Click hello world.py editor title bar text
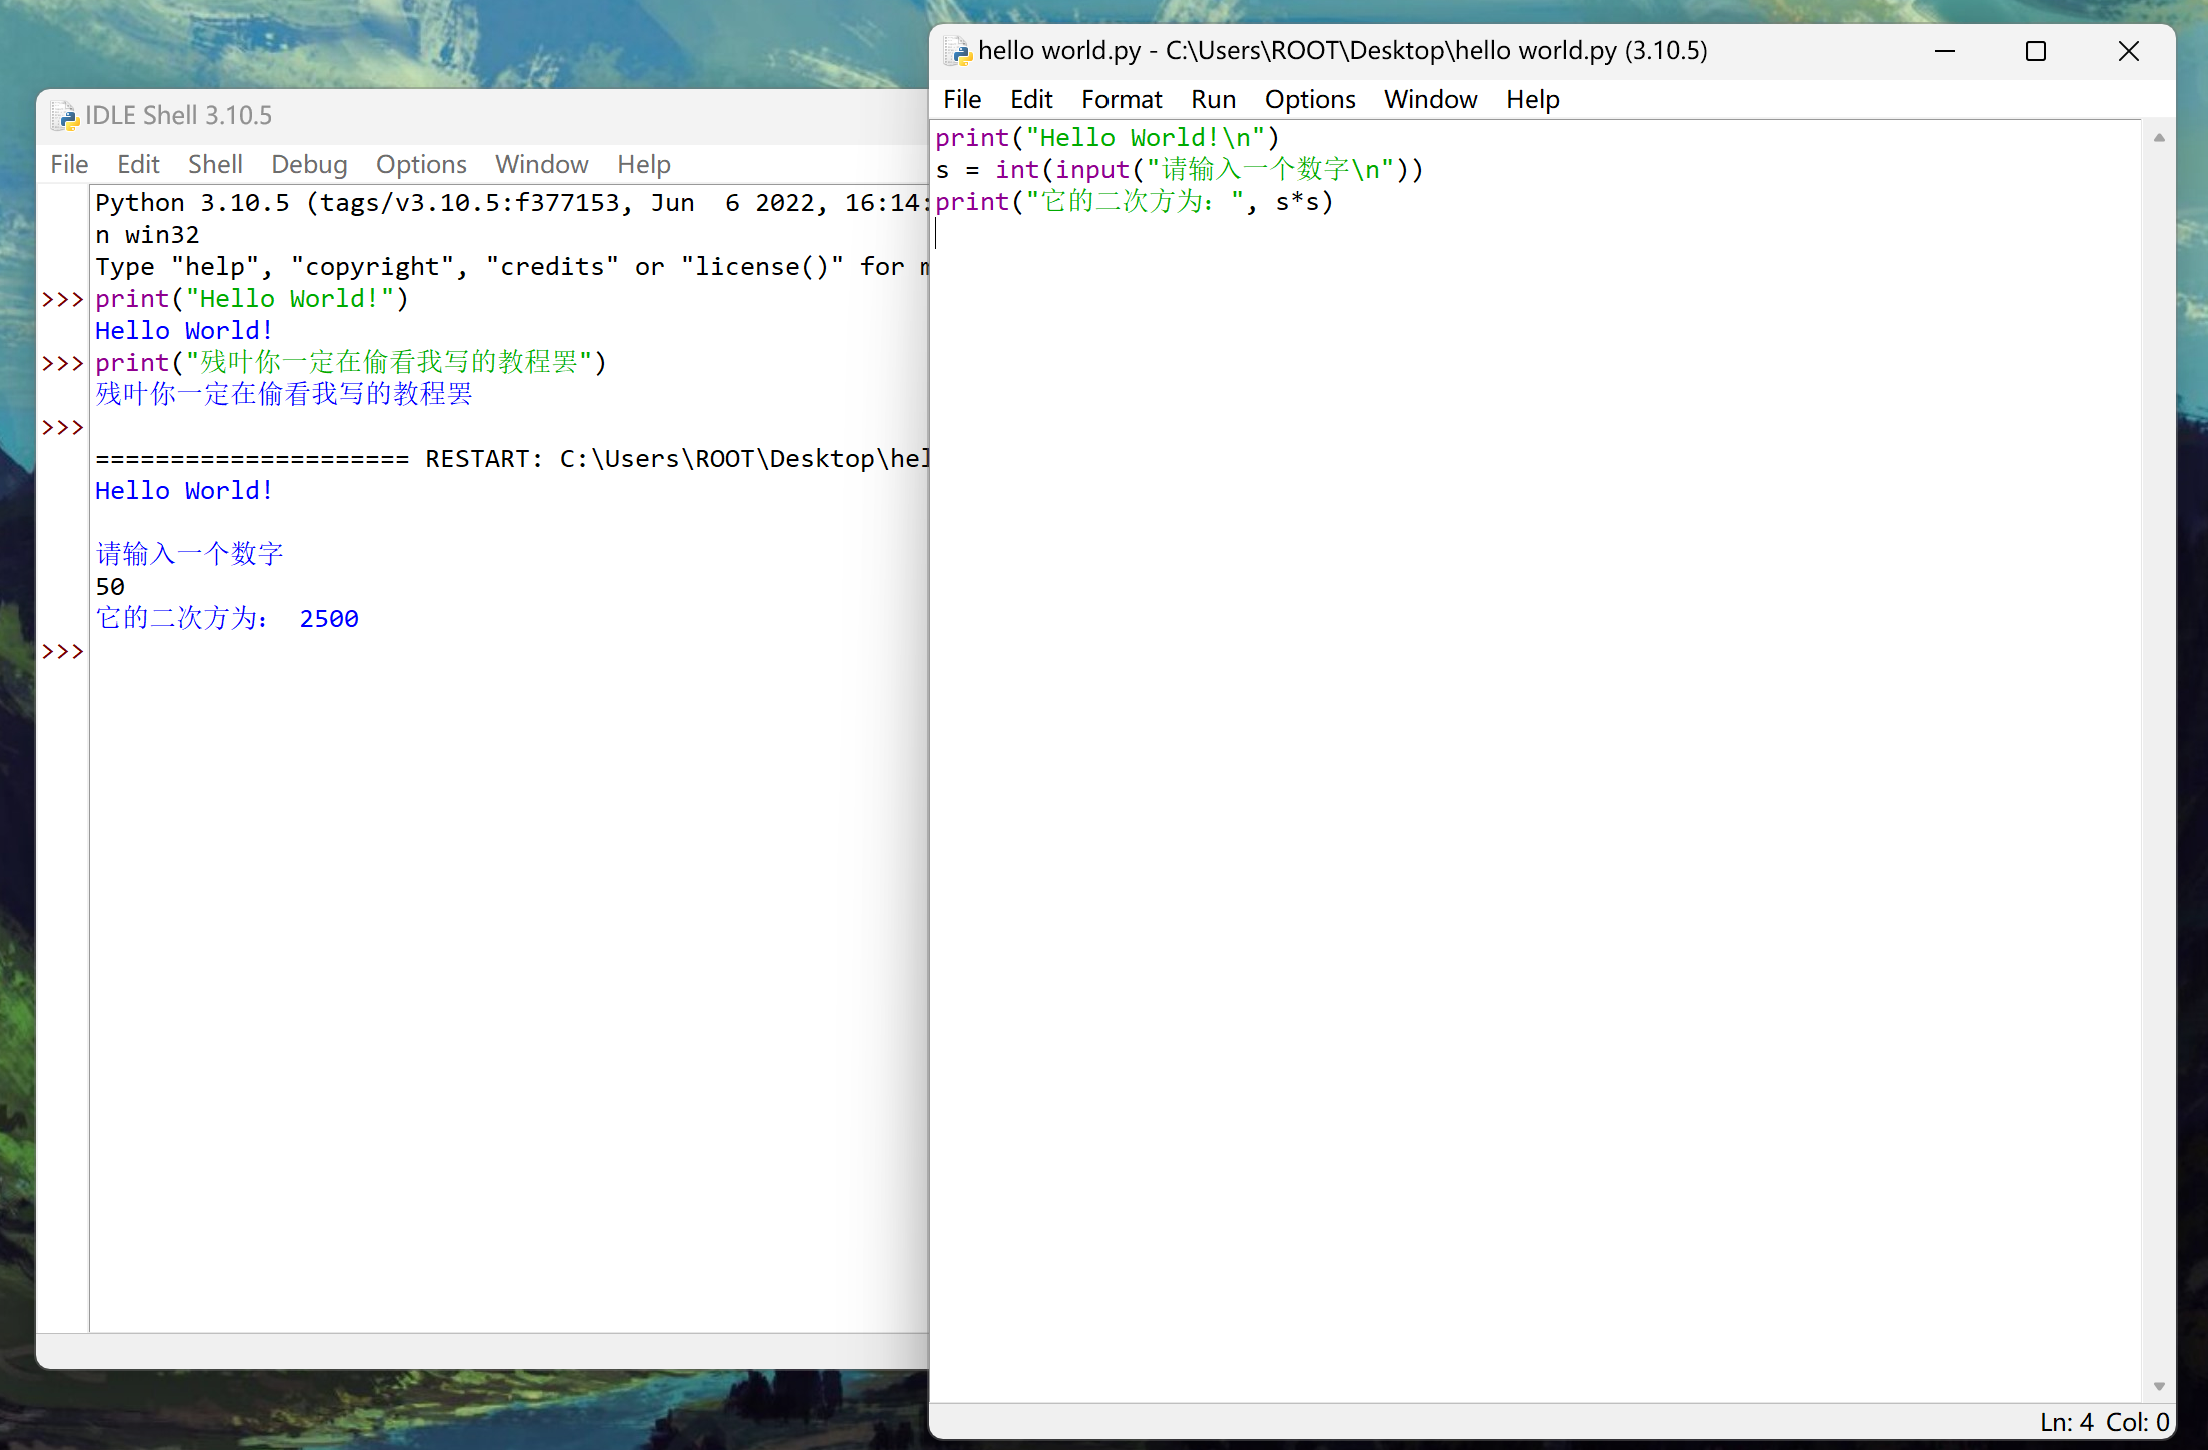Image resolution: width=2208 pixels, height=1450 pixels. pyautogui.click(x=1342, y=51)
